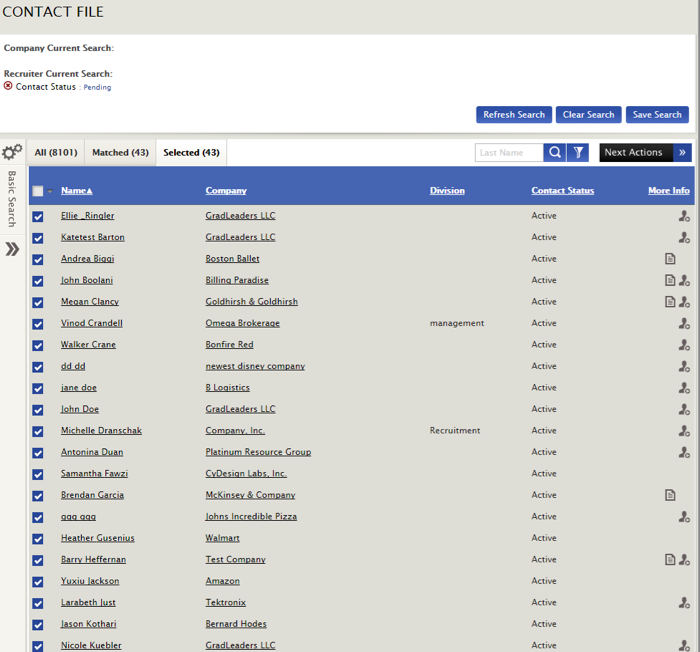The height and width of the screenshot is (652, 700).
Task: Open person icon for Michelle Dranschak
Action: click(x=684, y=430)
